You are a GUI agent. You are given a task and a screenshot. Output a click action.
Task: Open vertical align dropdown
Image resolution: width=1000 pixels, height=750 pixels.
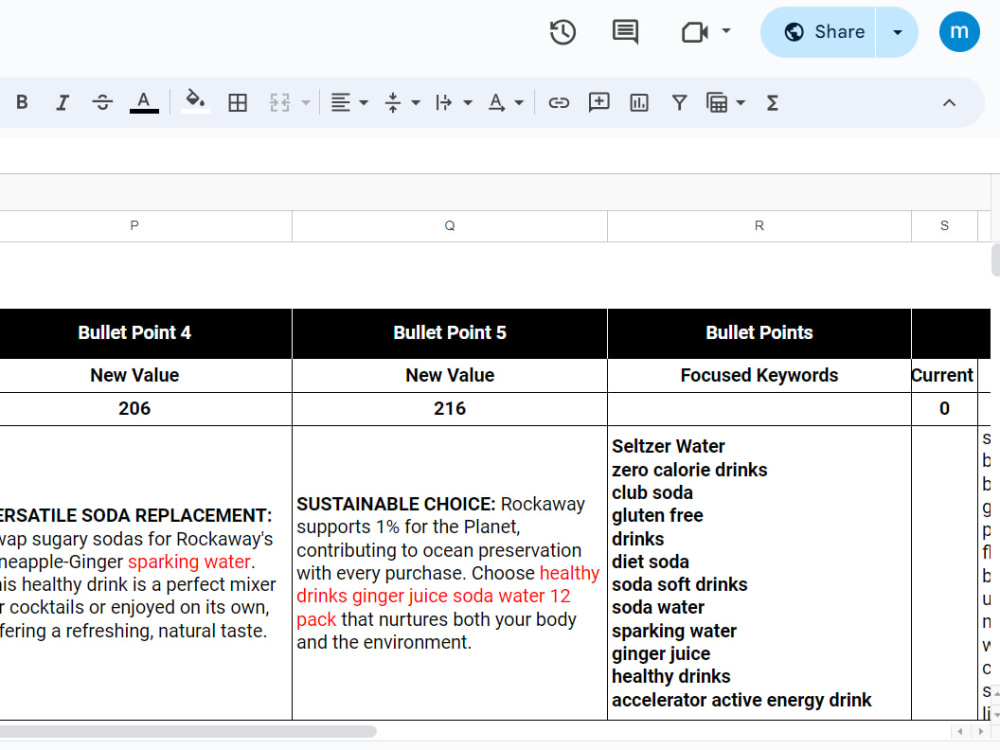(x=402, y=103)
